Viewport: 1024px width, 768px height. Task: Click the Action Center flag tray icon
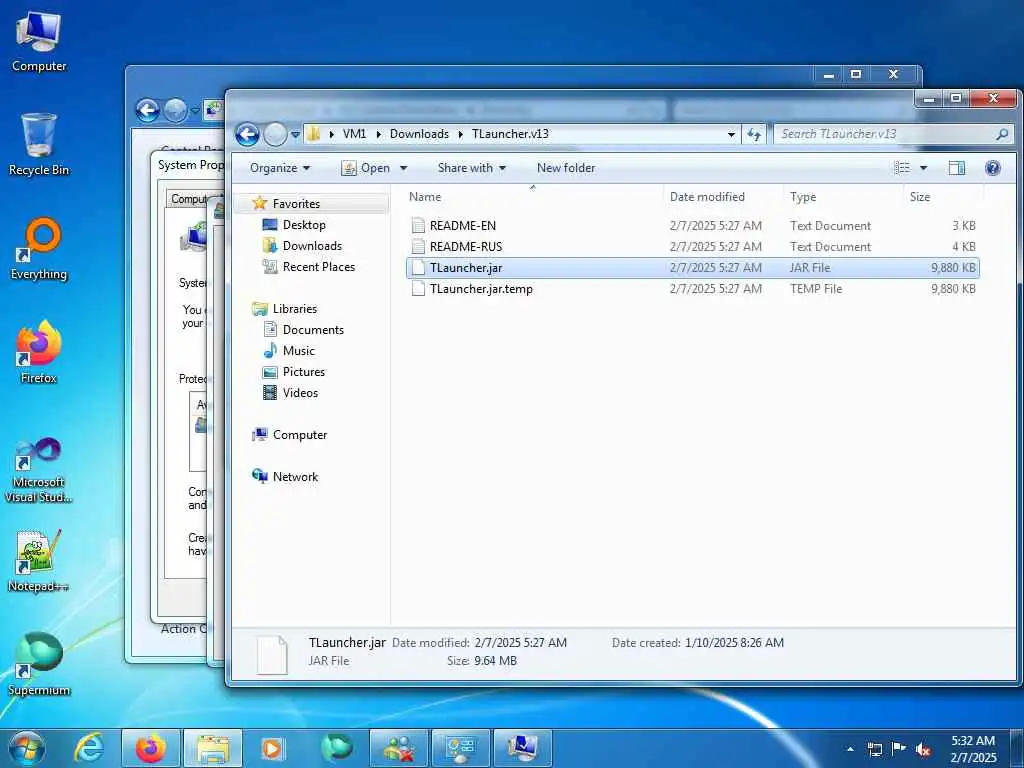click(899, 749)
